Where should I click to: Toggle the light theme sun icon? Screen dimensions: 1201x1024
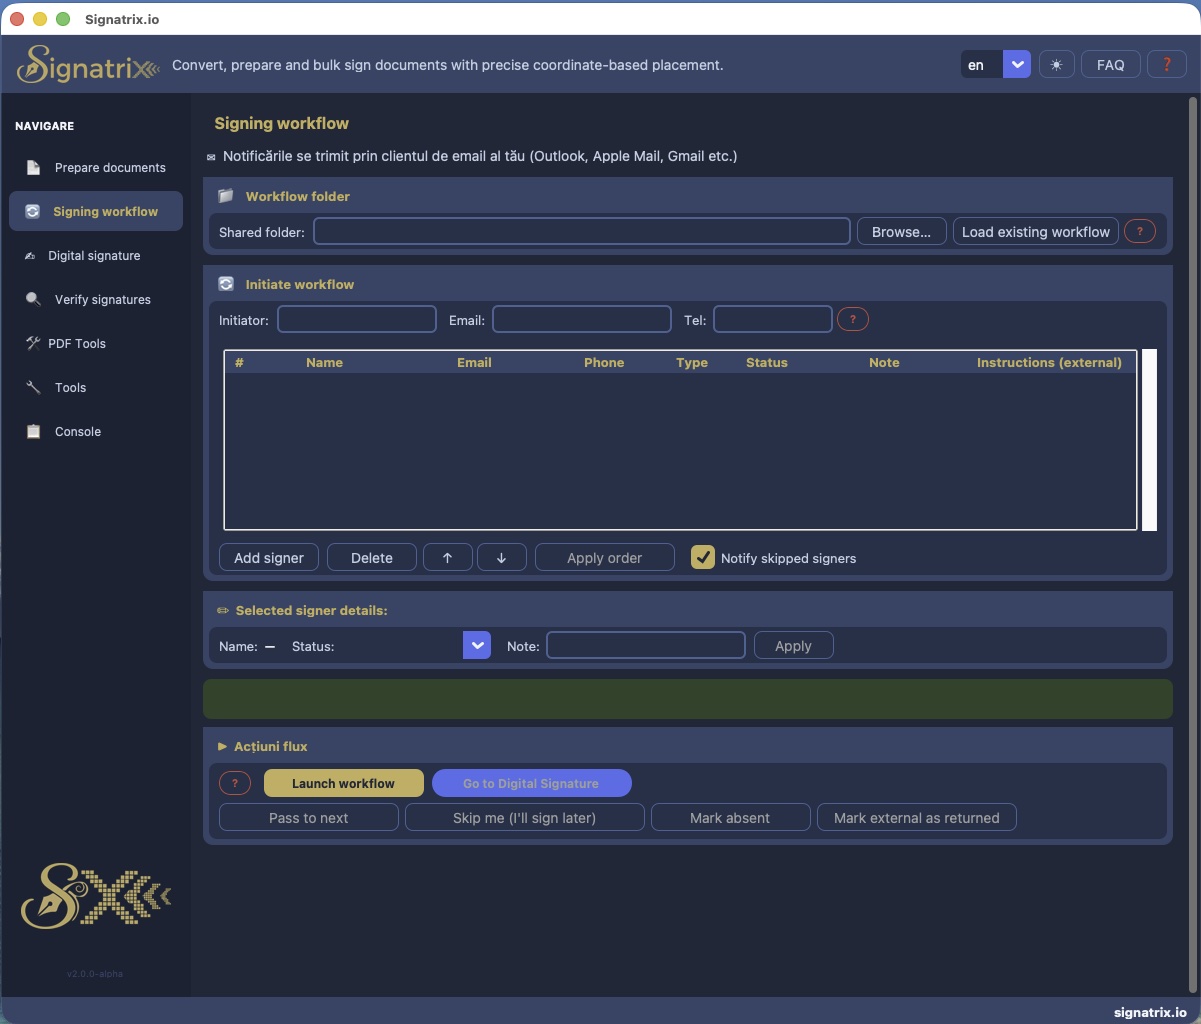[1056, 63]
